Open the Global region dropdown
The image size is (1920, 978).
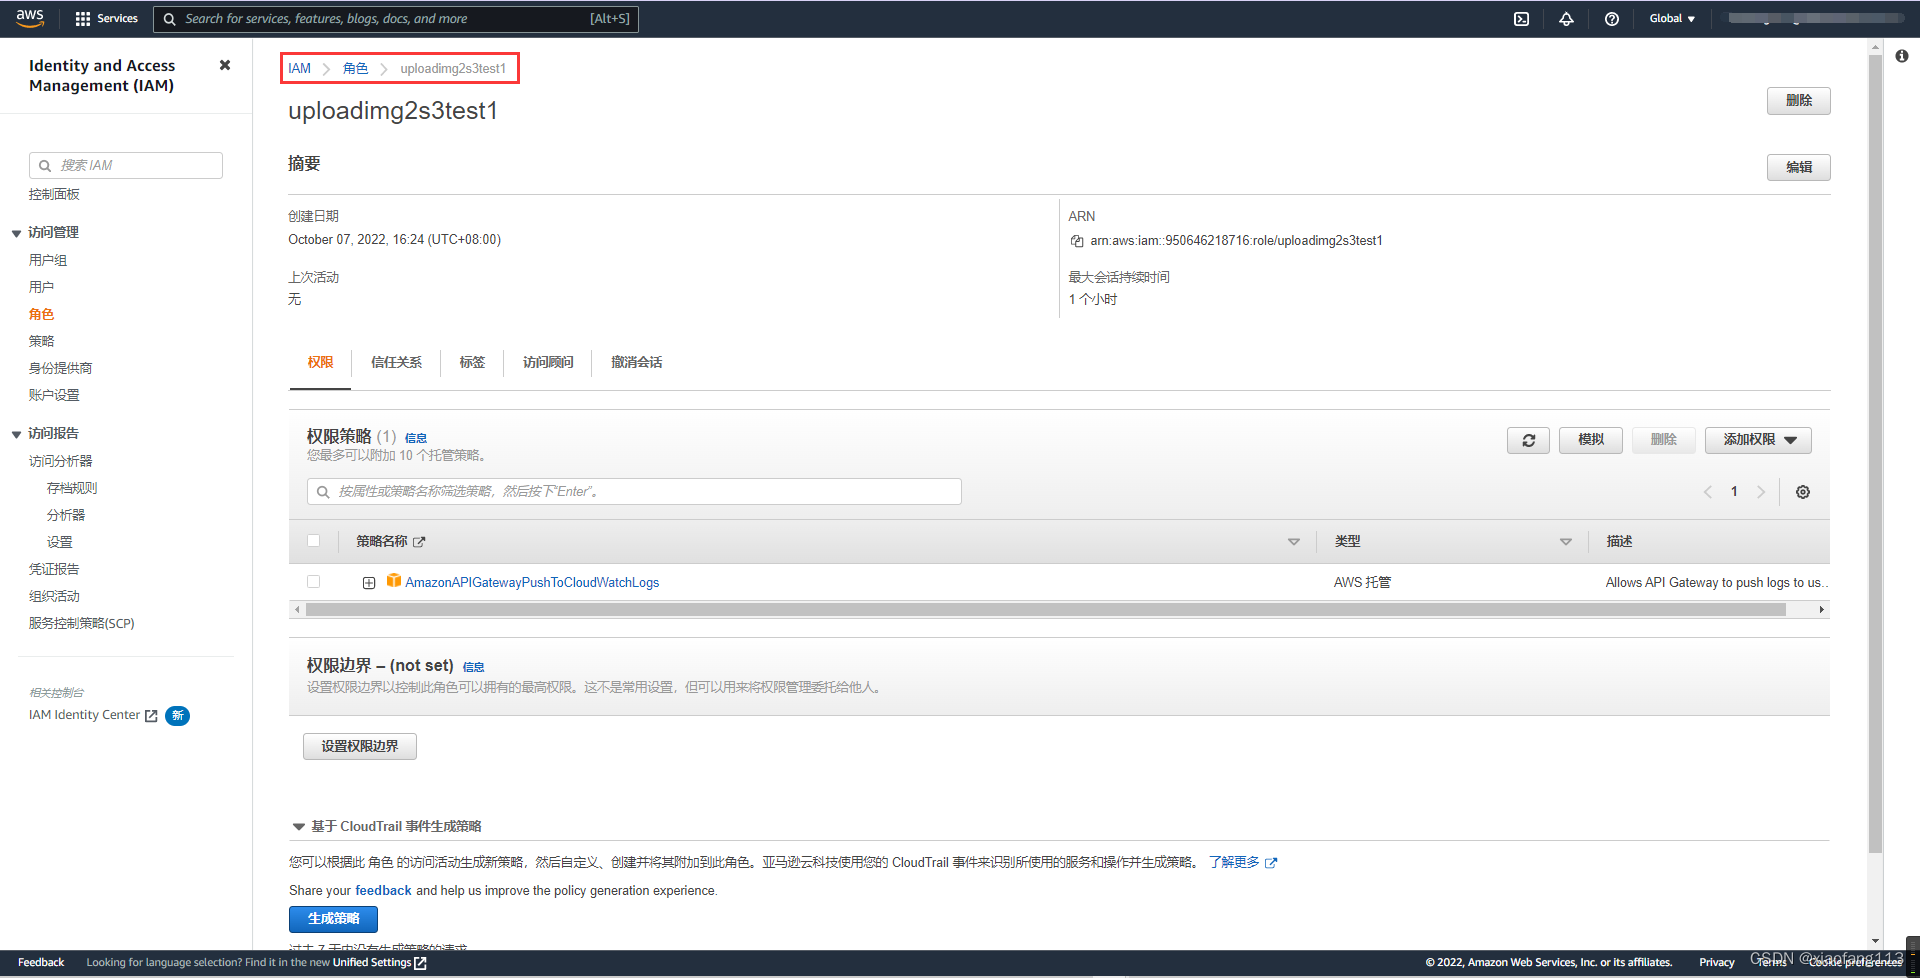pos(1672,19)
